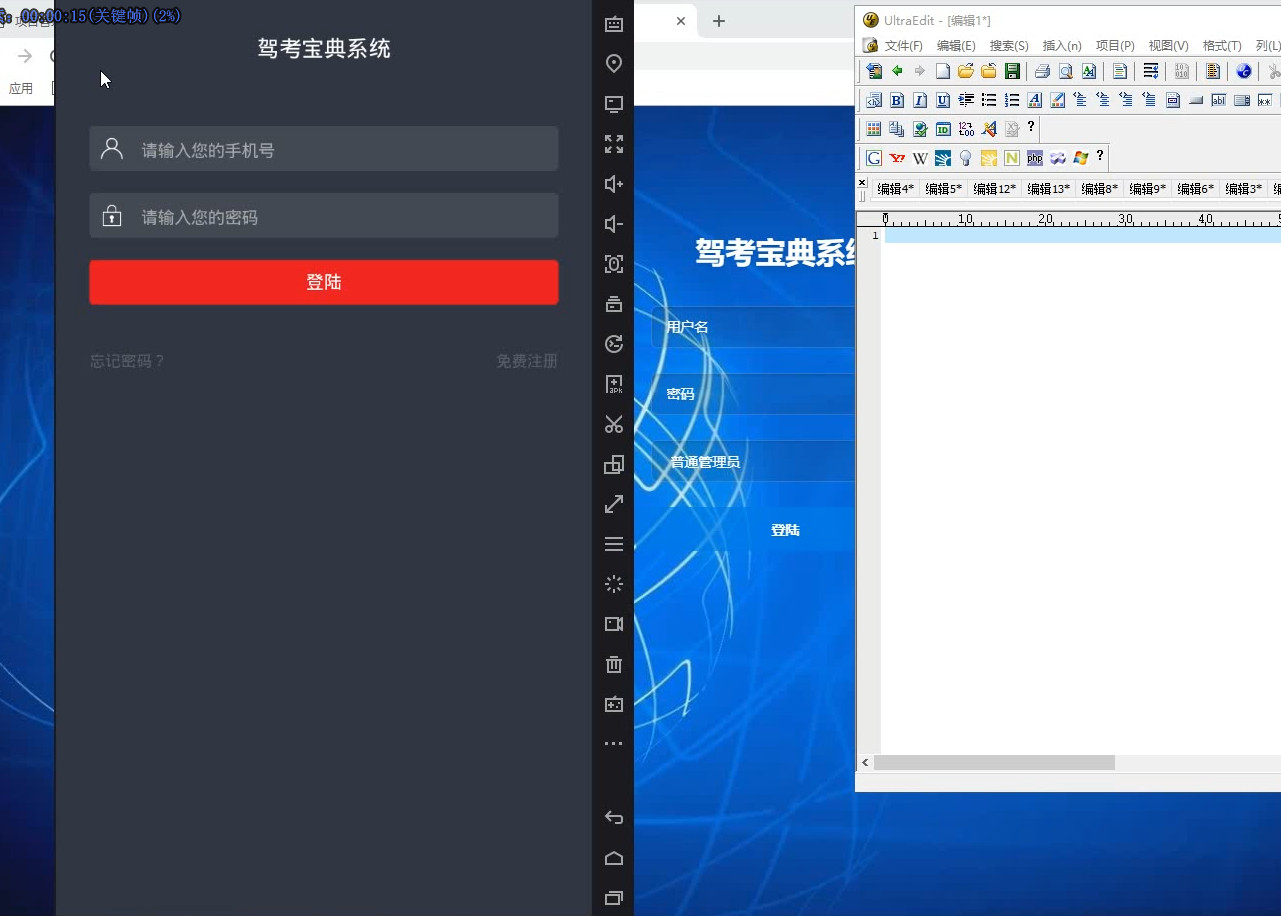
Task: Click the emulator hamburger menu lines icon
Action: (x=614, y=544)
